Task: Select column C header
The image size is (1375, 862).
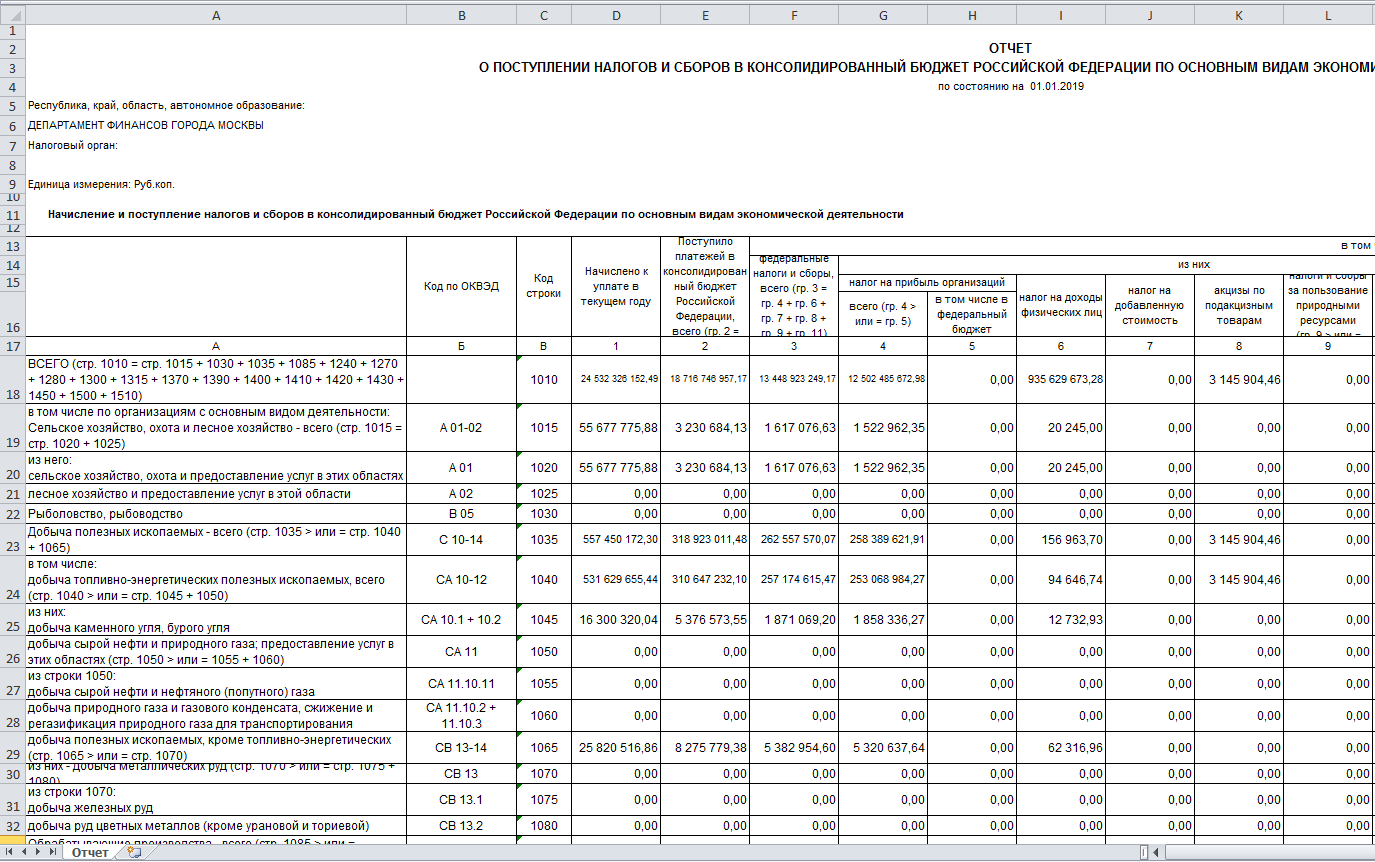Action: click(x=543, y=16)
